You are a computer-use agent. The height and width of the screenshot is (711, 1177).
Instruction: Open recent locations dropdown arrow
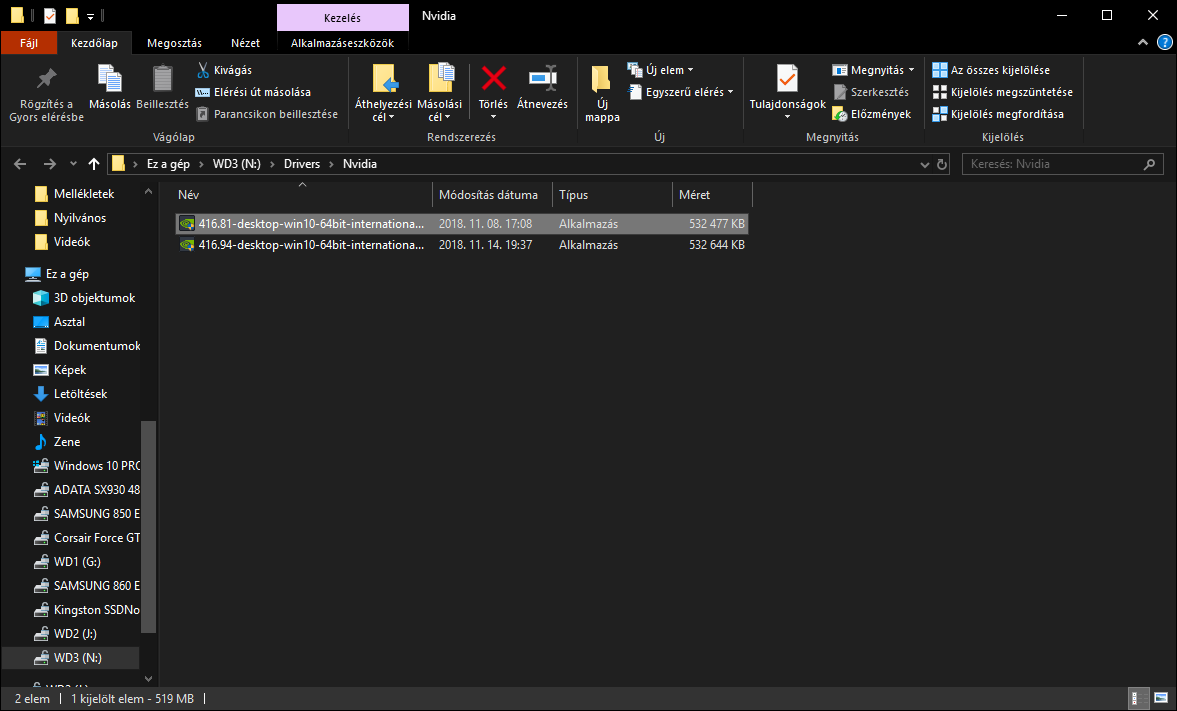pos(73,164)
